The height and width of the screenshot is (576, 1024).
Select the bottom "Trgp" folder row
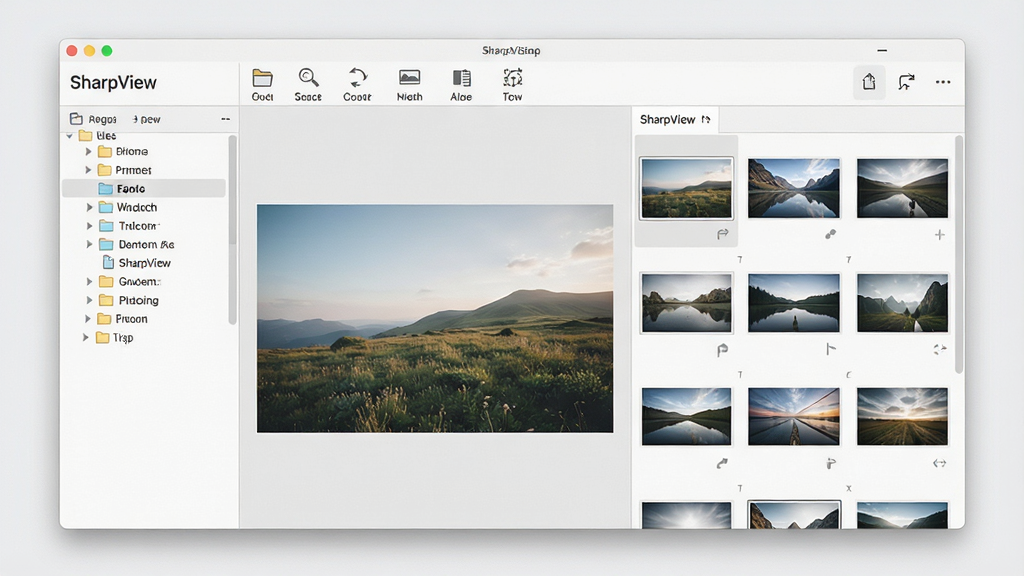pyautogui.click(x=144, y=338)
